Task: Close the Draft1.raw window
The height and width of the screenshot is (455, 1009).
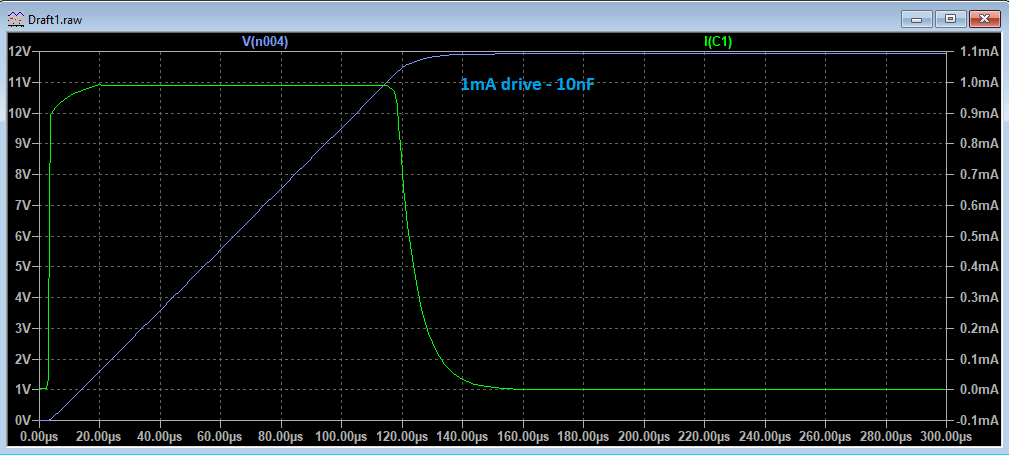Action: (985, 19)
